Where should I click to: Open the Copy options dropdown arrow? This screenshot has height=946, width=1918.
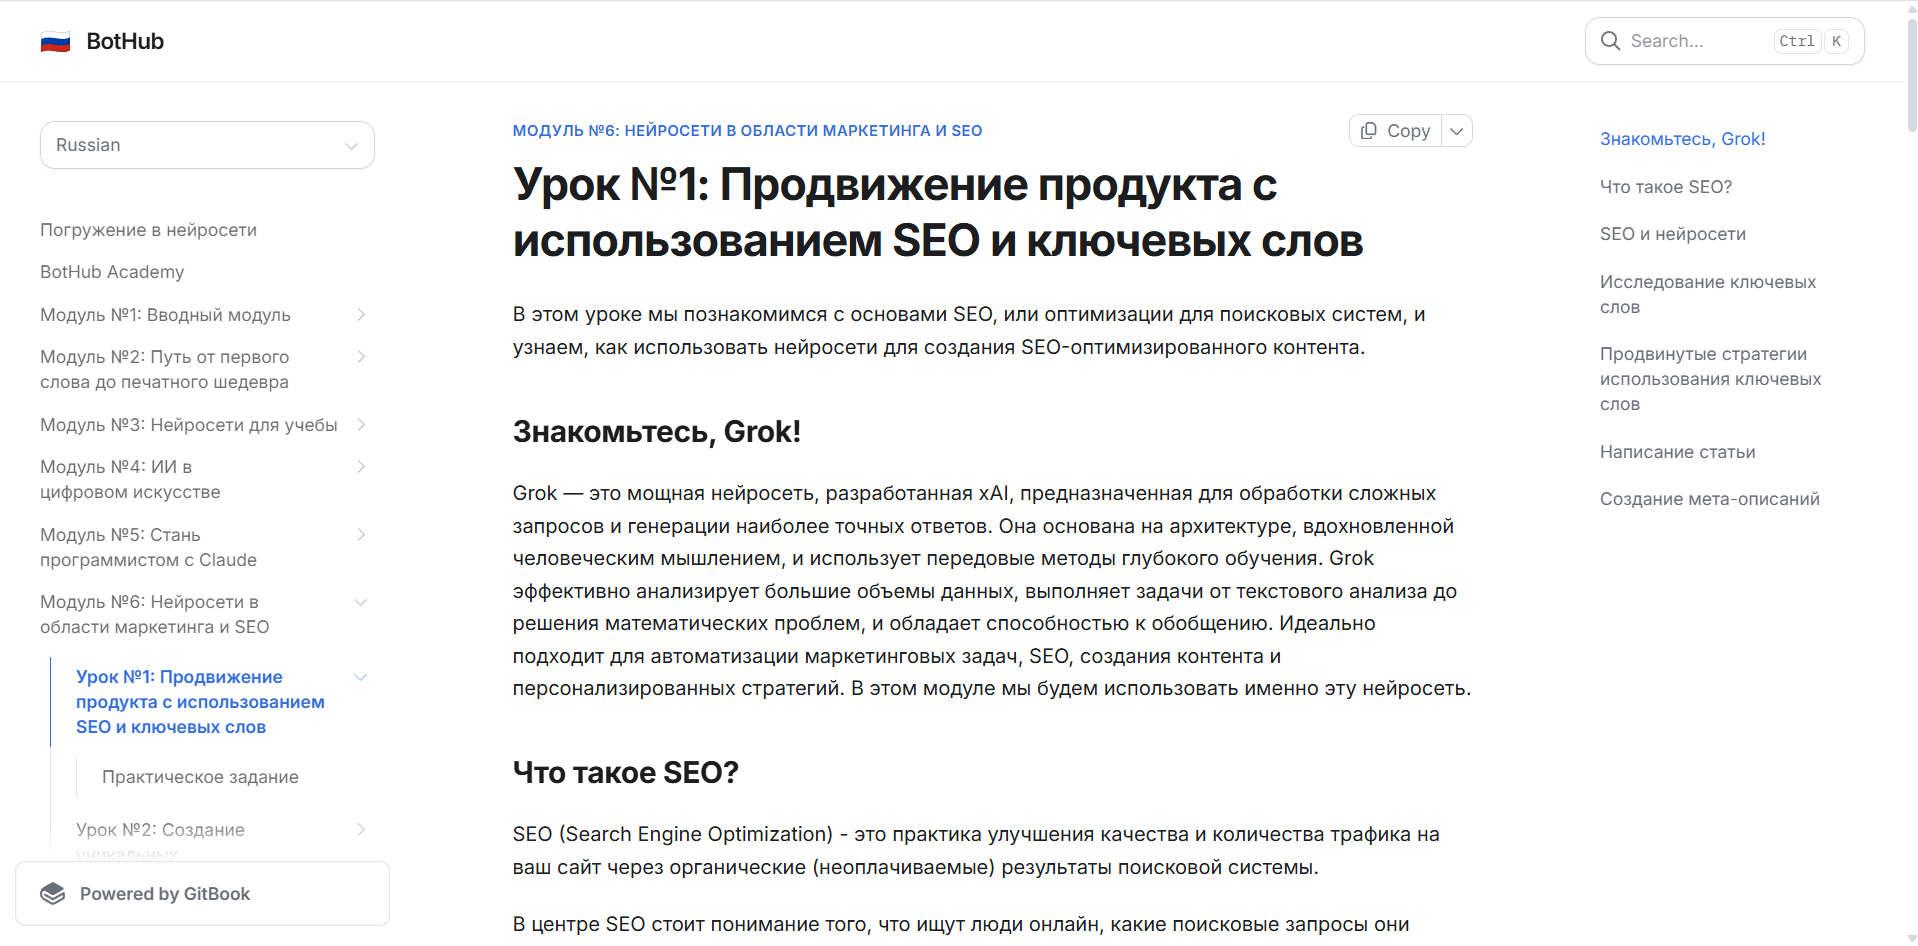(x=1457, y=131)
